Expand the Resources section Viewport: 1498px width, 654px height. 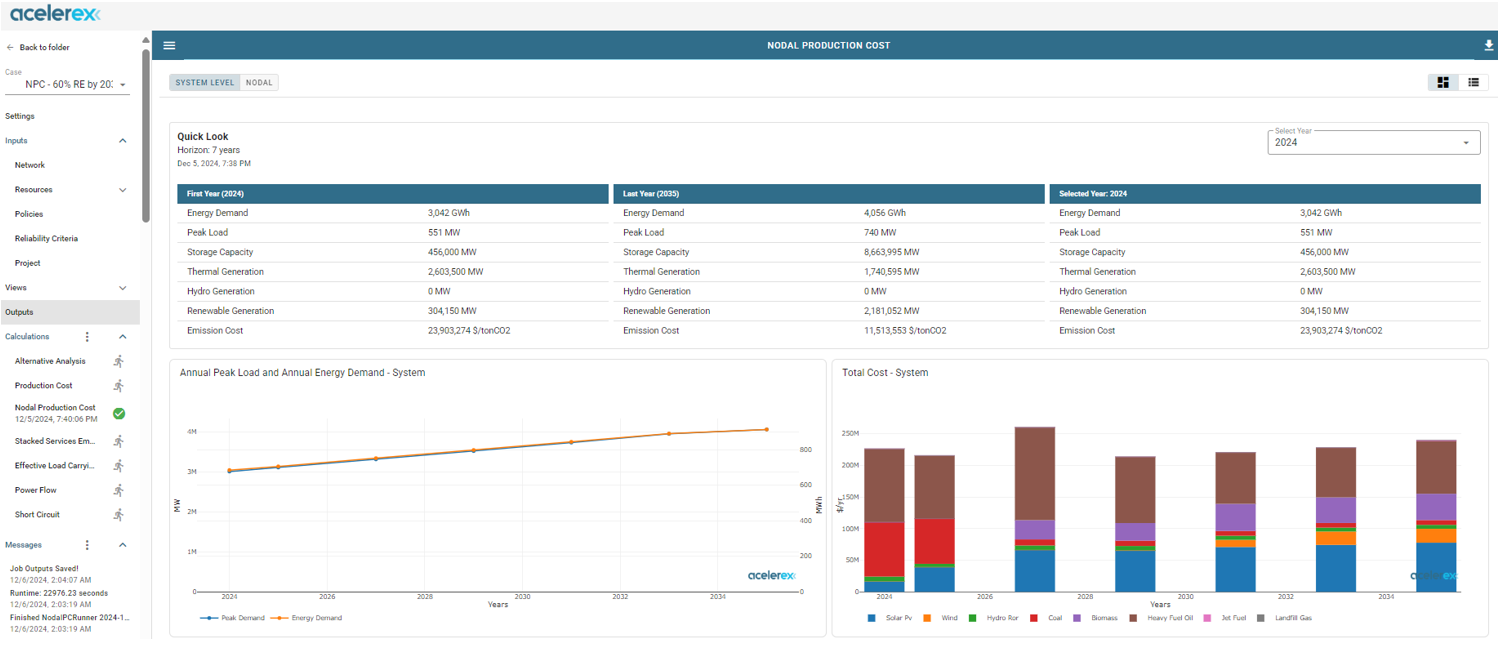coord(123,190)
